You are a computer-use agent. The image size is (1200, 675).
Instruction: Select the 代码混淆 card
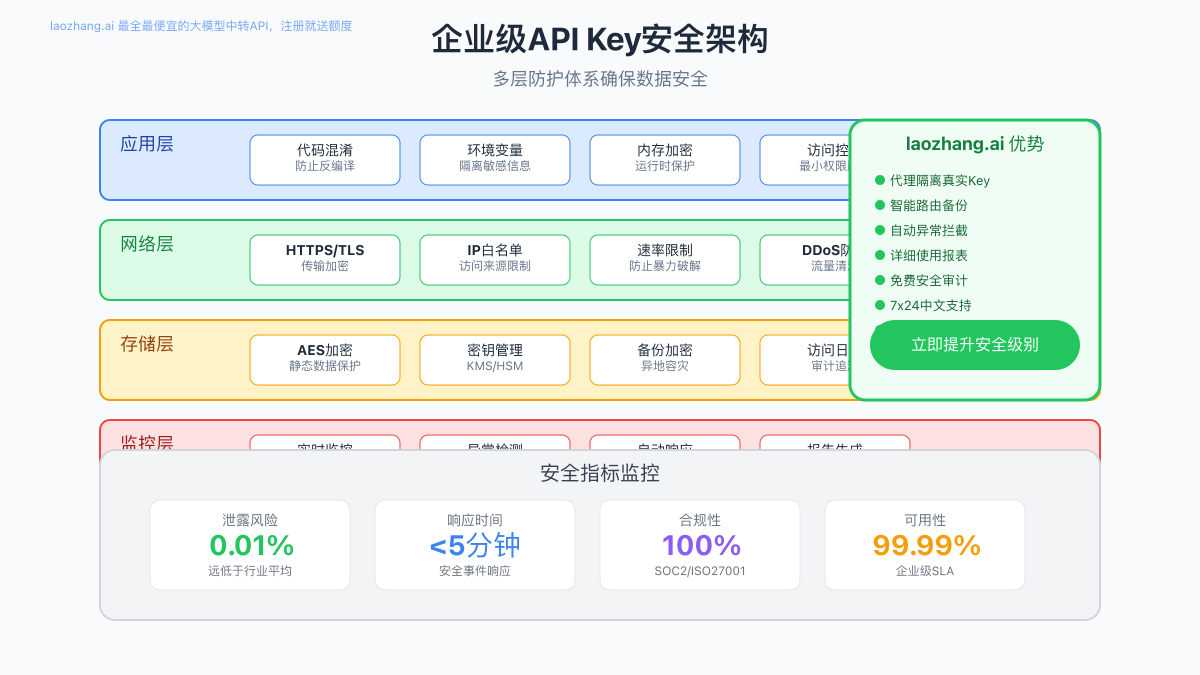(x=325, y=160)
